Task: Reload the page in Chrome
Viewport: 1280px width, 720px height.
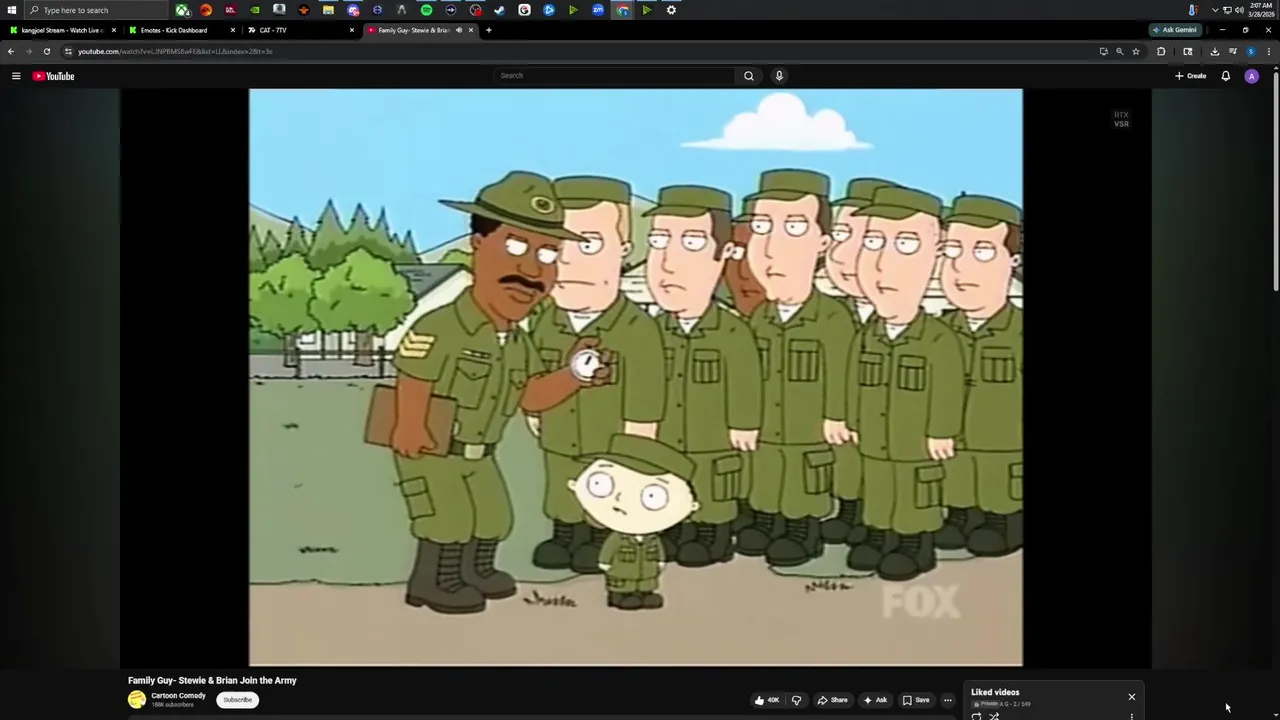Action: point(46,51)
